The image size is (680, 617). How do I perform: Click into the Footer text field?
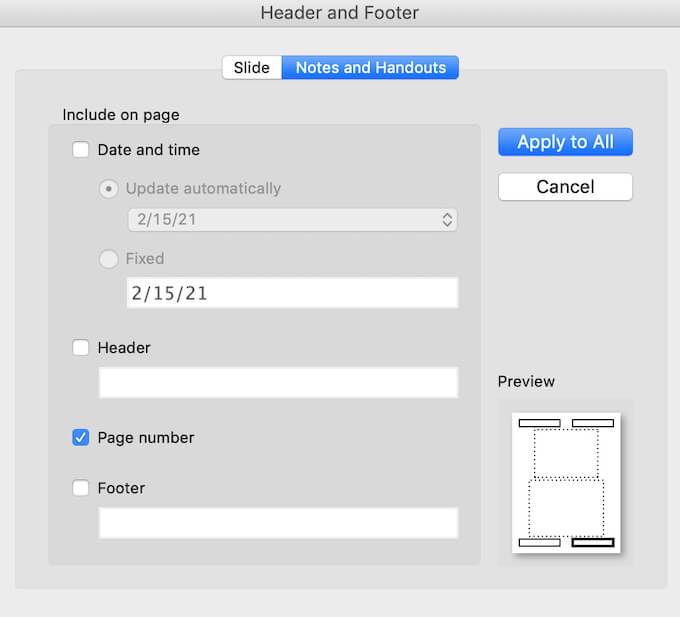click(x=278, y=523)
